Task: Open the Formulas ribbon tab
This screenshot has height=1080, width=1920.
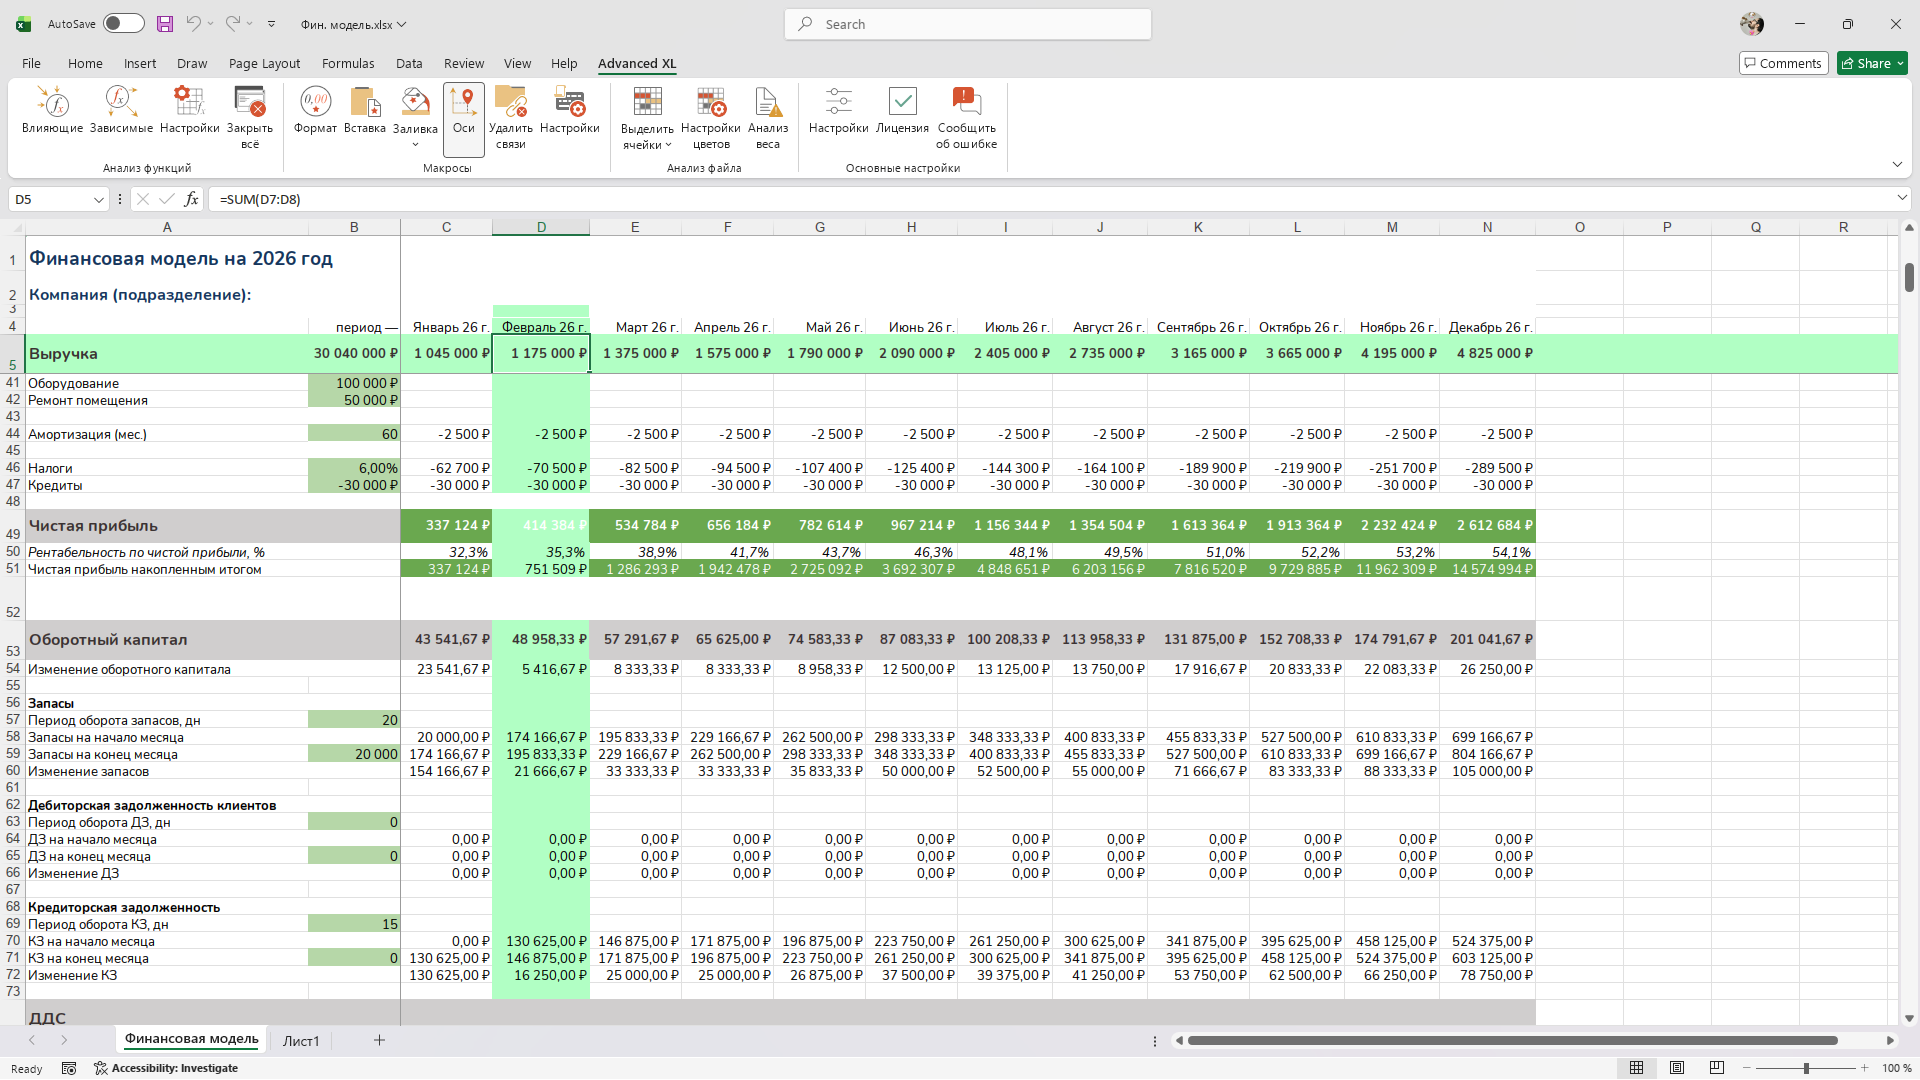Action: (x=348, y=63)
